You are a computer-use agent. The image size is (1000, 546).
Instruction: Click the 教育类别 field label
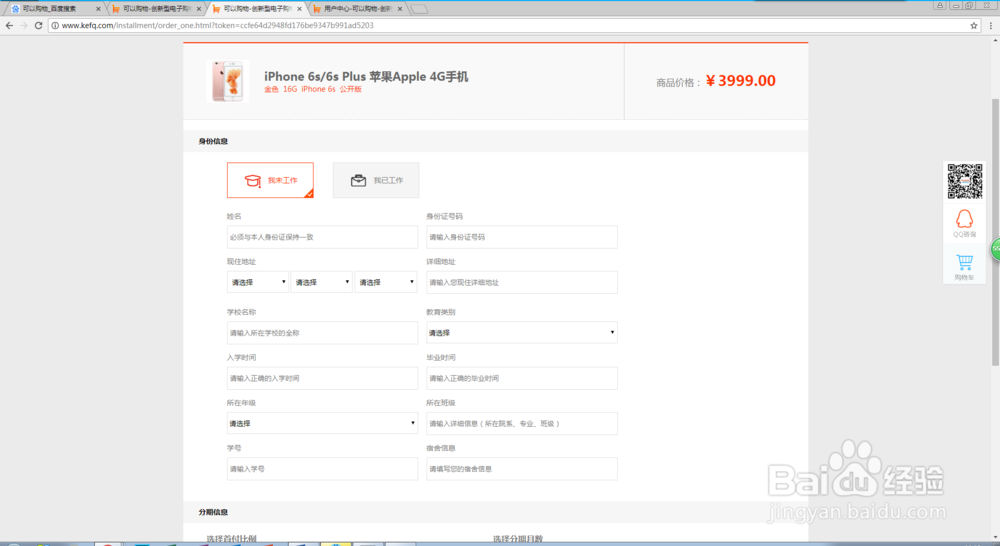441,312
